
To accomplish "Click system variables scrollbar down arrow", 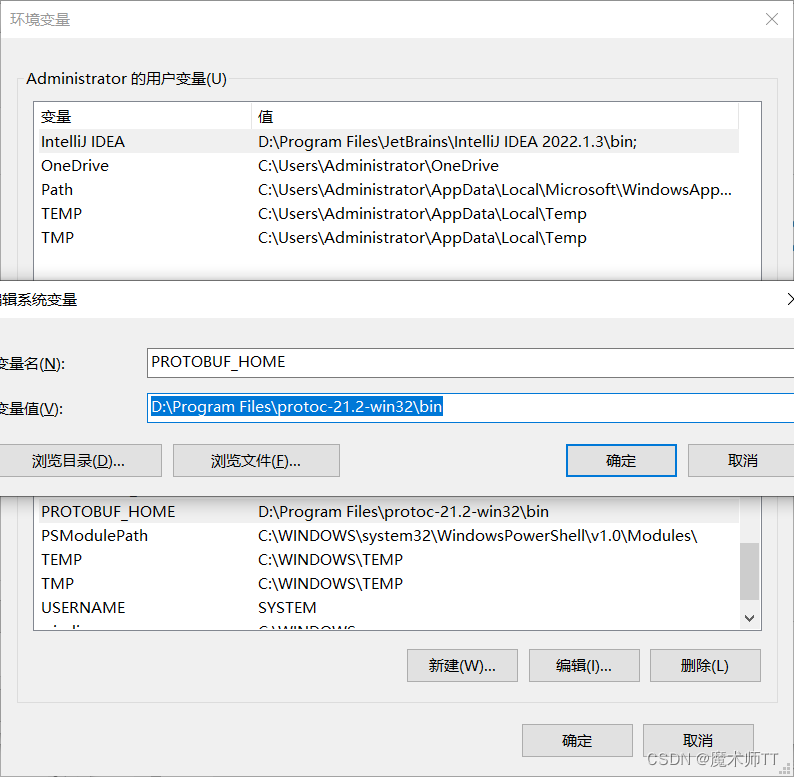I will [x=749, y=618].
